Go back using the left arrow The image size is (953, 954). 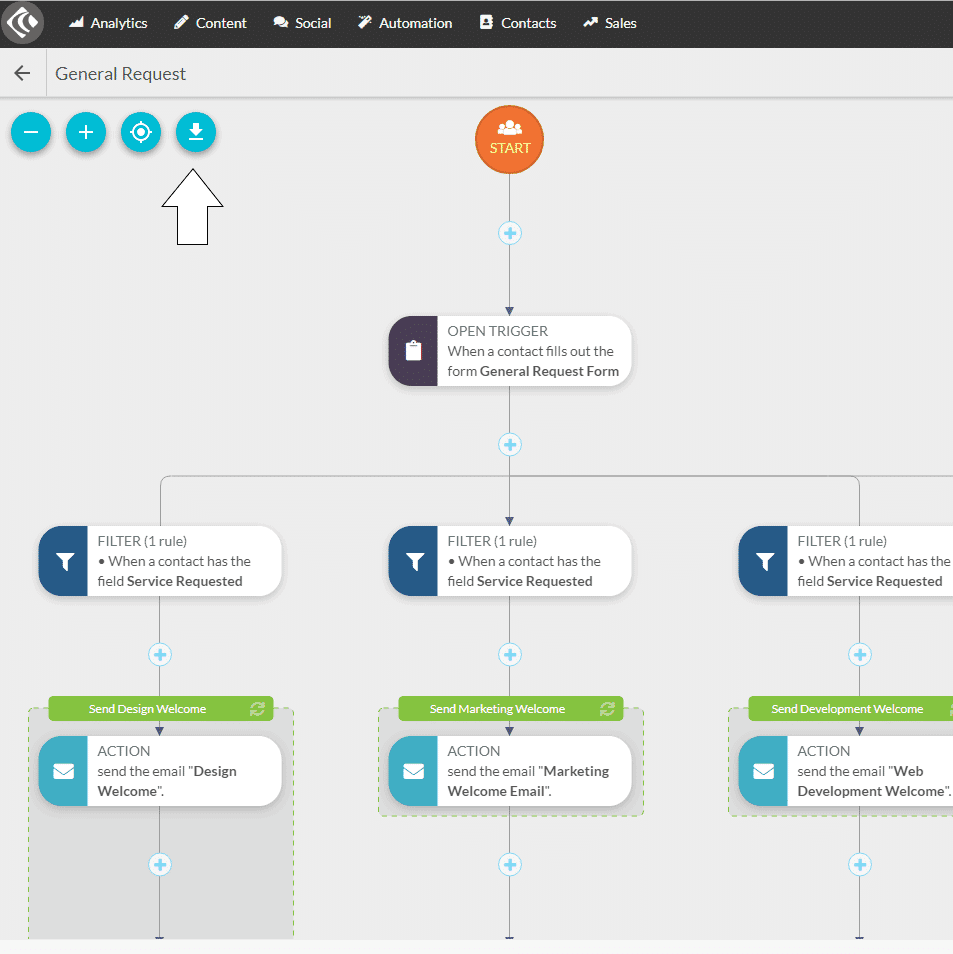[x=23, y=74]
